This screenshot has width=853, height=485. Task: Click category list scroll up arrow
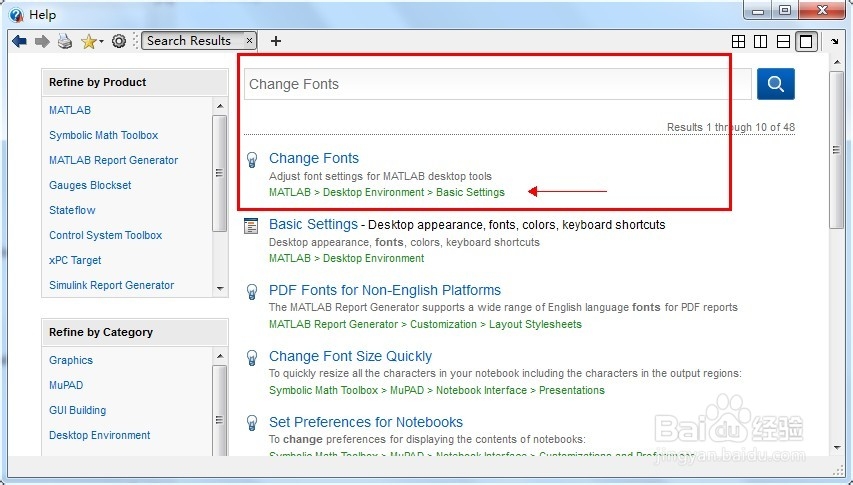point(220,356)
